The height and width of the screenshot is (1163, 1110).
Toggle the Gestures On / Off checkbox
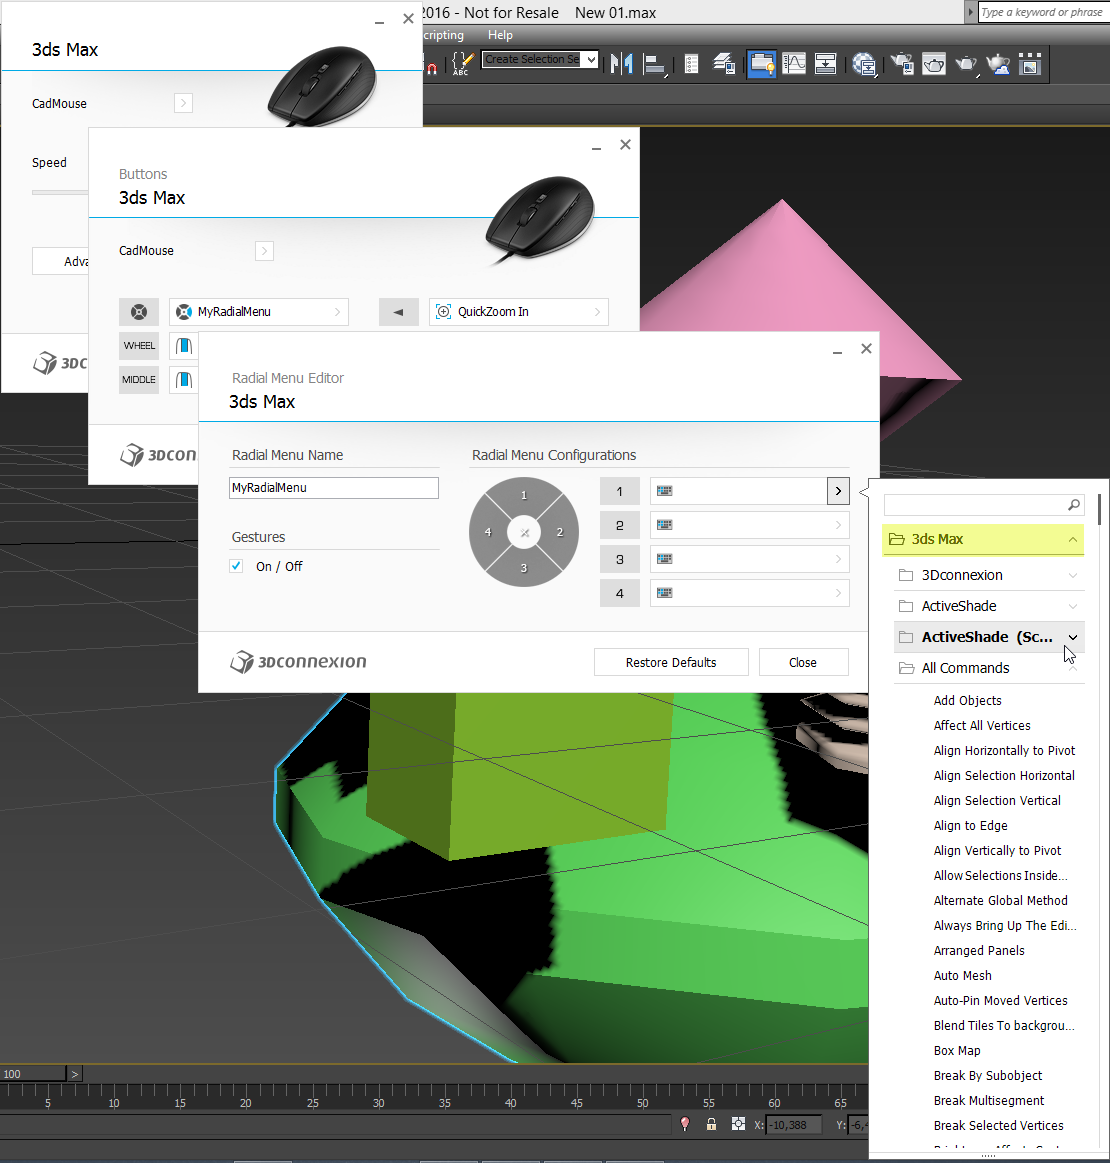point(237,566)
